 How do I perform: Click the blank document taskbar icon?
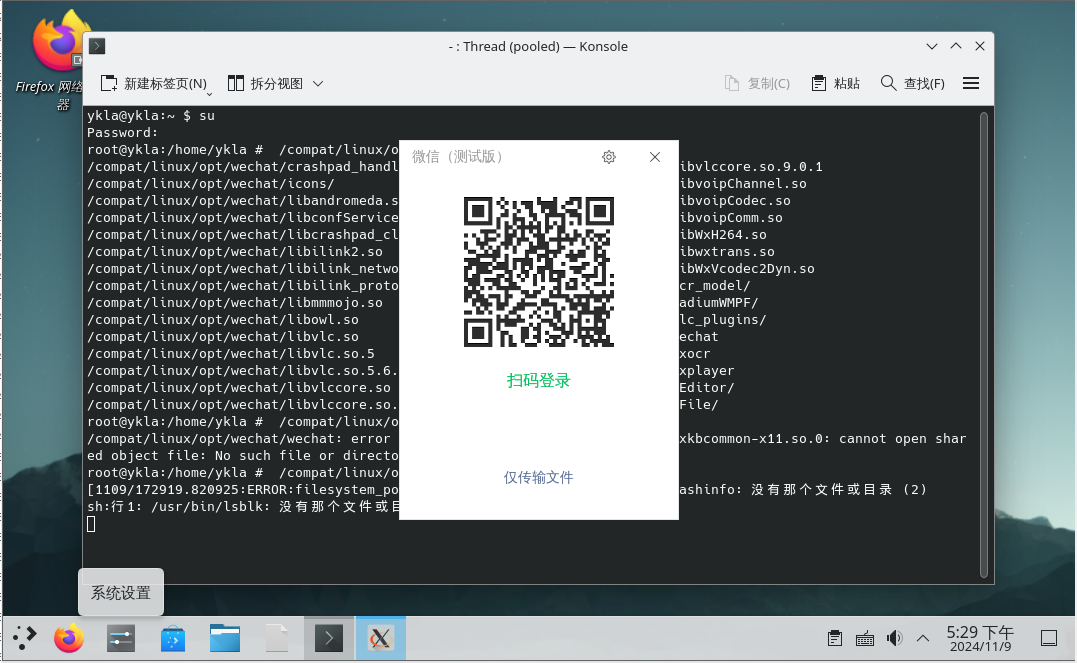point(277,638)
